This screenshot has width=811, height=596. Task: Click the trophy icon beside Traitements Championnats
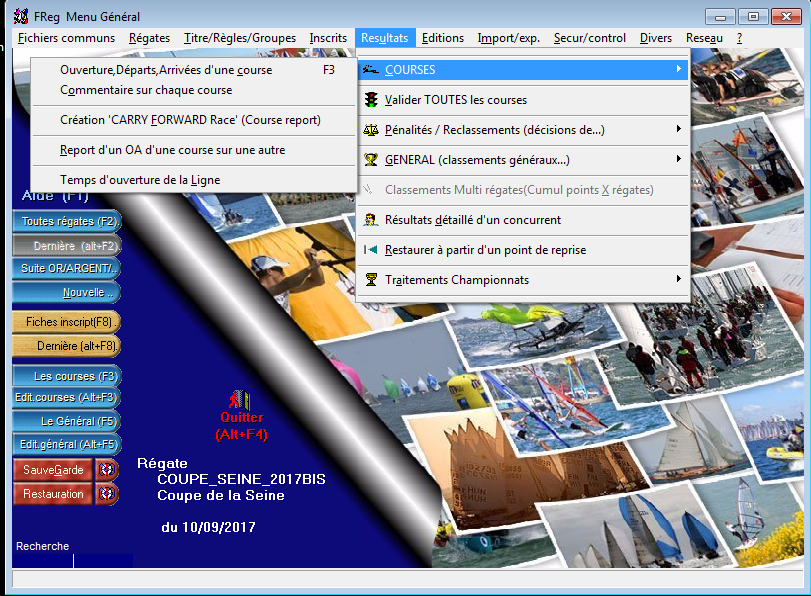pos(371,279)
